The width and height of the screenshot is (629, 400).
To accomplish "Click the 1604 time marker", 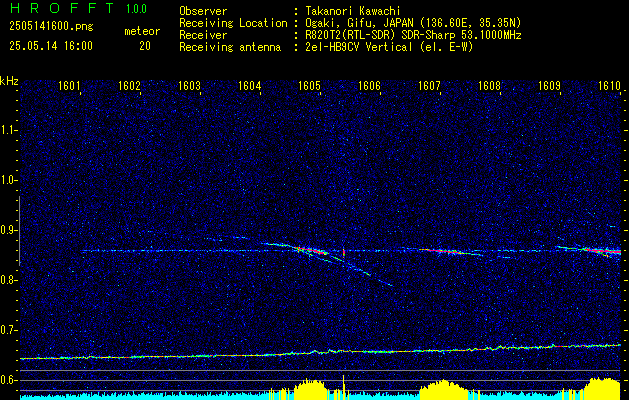I will [x=250, y=85].
